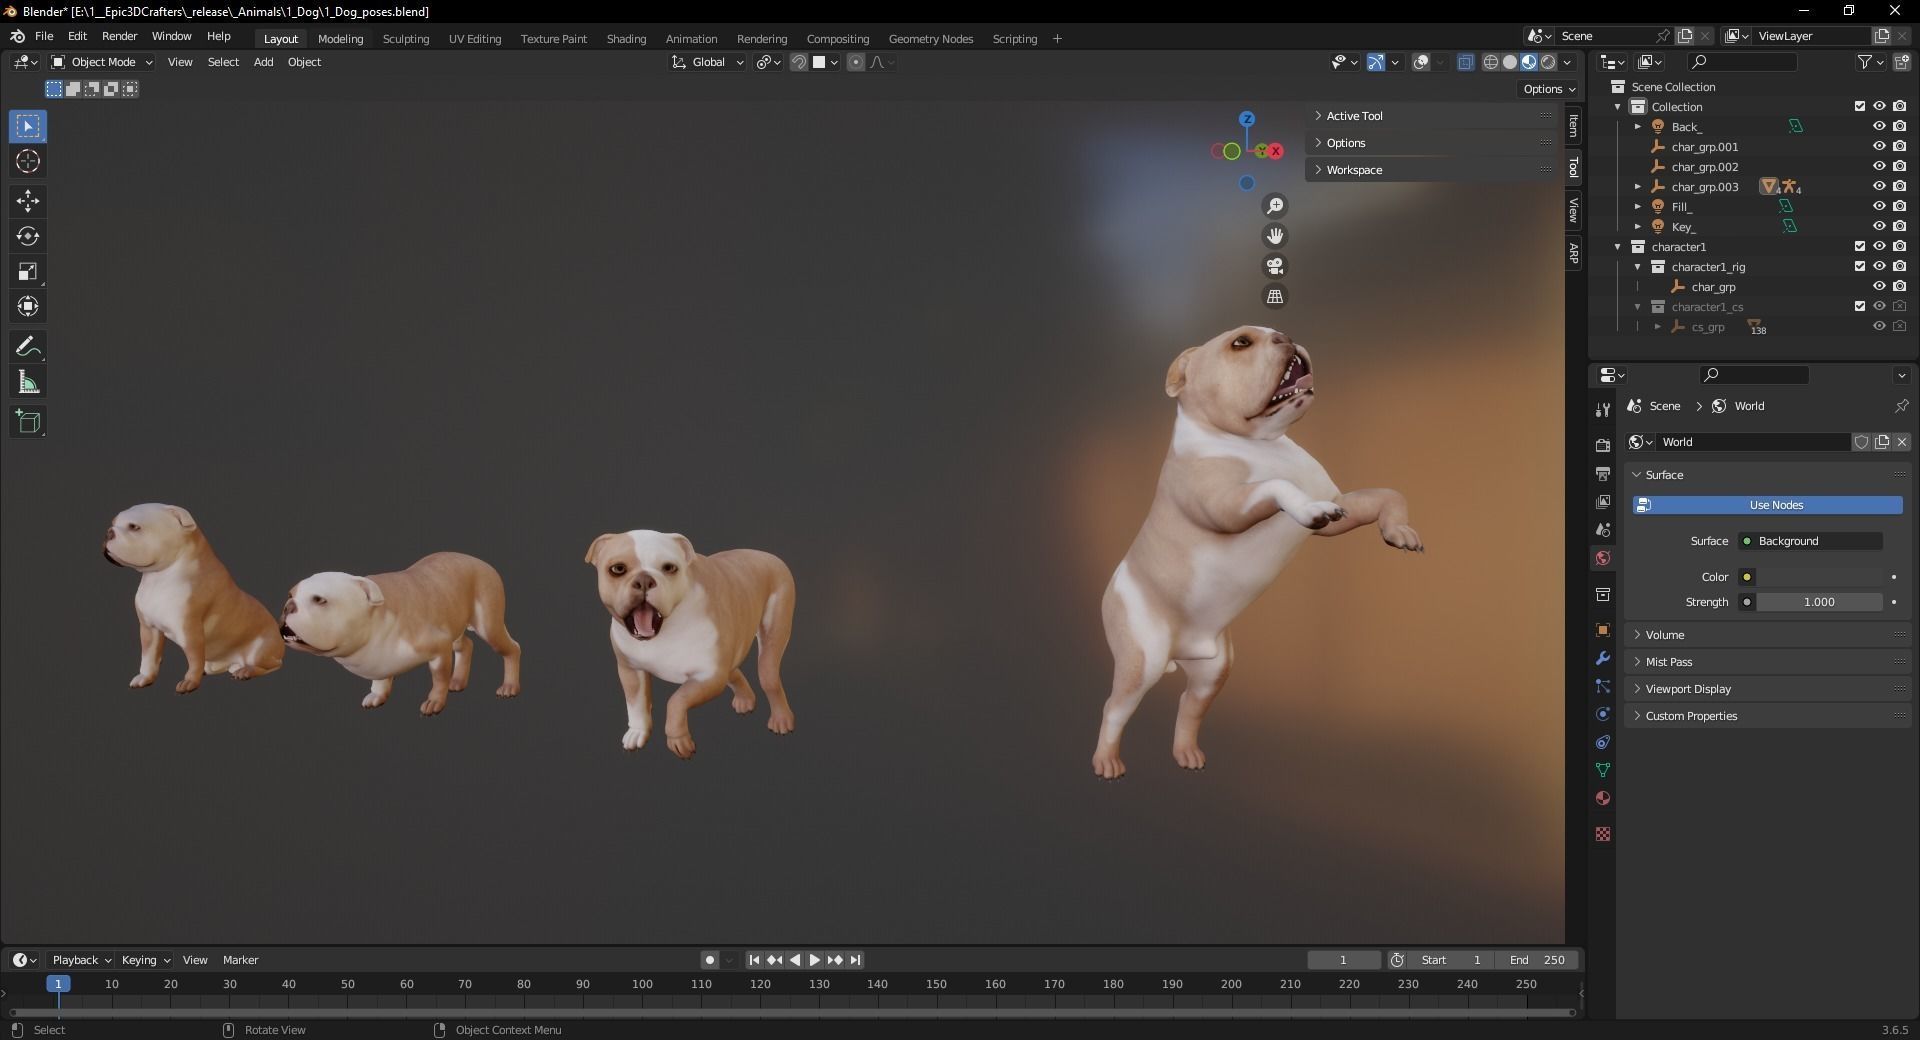
Task: Toggle proportional editing button
Action: 856,62
